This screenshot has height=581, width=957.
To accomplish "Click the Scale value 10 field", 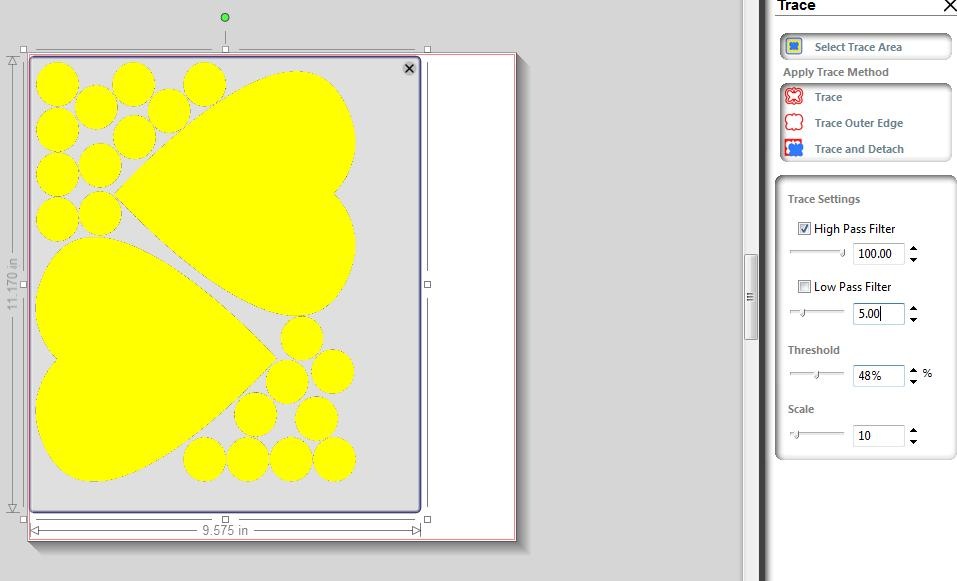I will (x=878, y=436).
